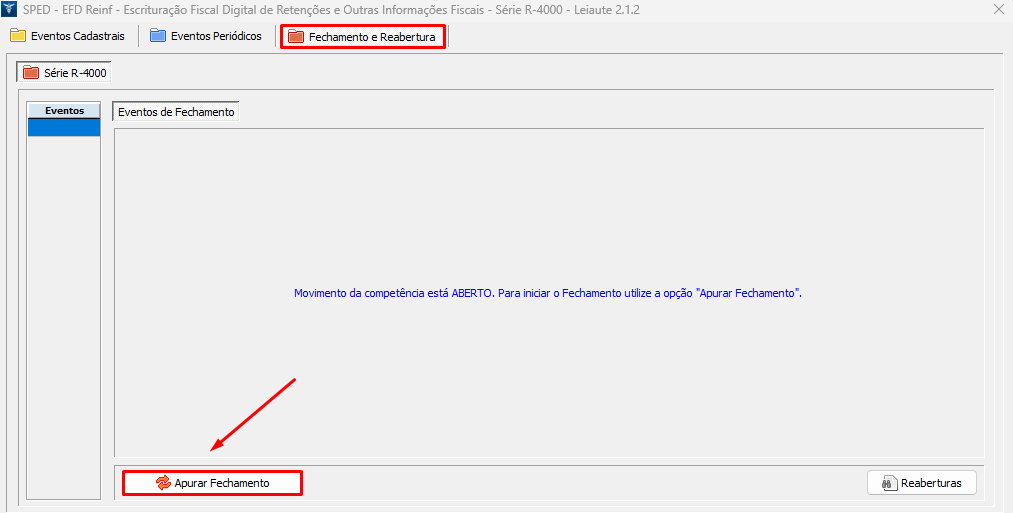Select the Fechamento e Reabertura tab
The height and width of the screenshot is (513, 1013).
pos(371,37)
